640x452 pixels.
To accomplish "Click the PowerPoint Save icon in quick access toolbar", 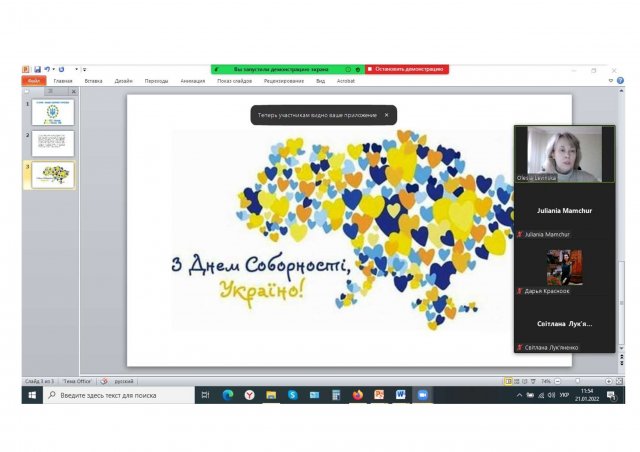I will (x=38, y=69).
